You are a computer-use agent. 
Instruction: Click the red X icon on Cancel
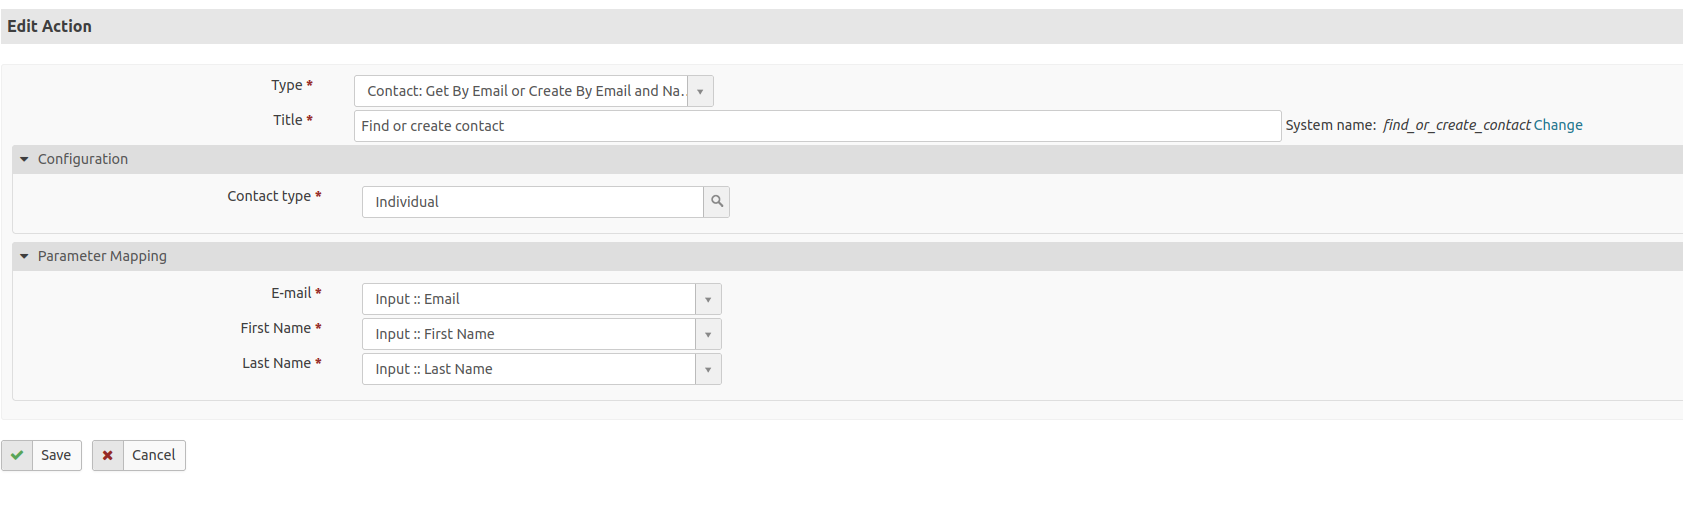108,455
